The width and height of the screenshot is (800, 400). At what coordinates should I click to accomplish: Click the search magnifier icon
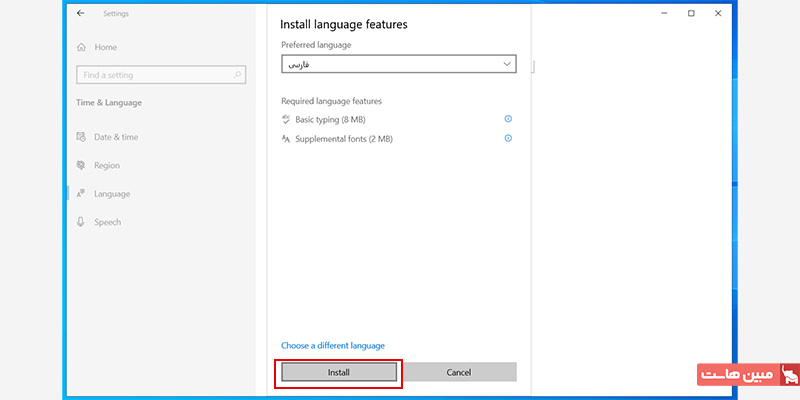(x=237, y=75)
